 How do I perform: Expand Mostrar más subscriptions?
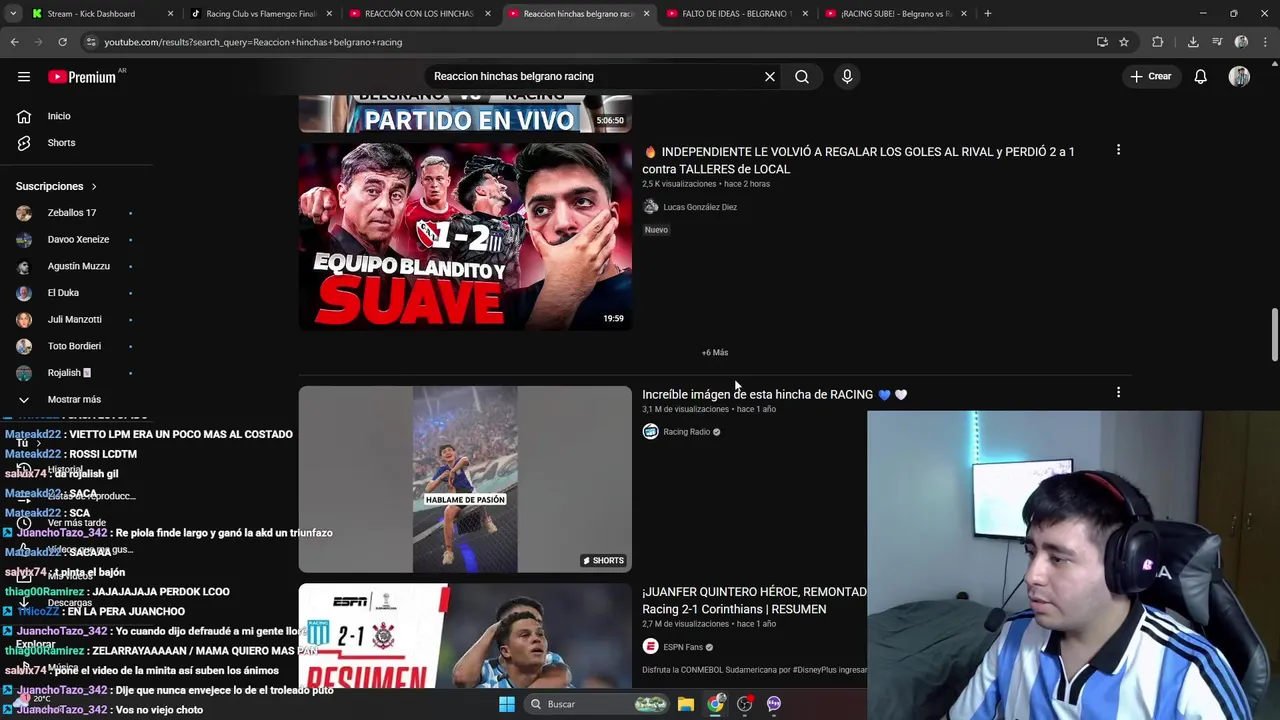tap(74, 399)
